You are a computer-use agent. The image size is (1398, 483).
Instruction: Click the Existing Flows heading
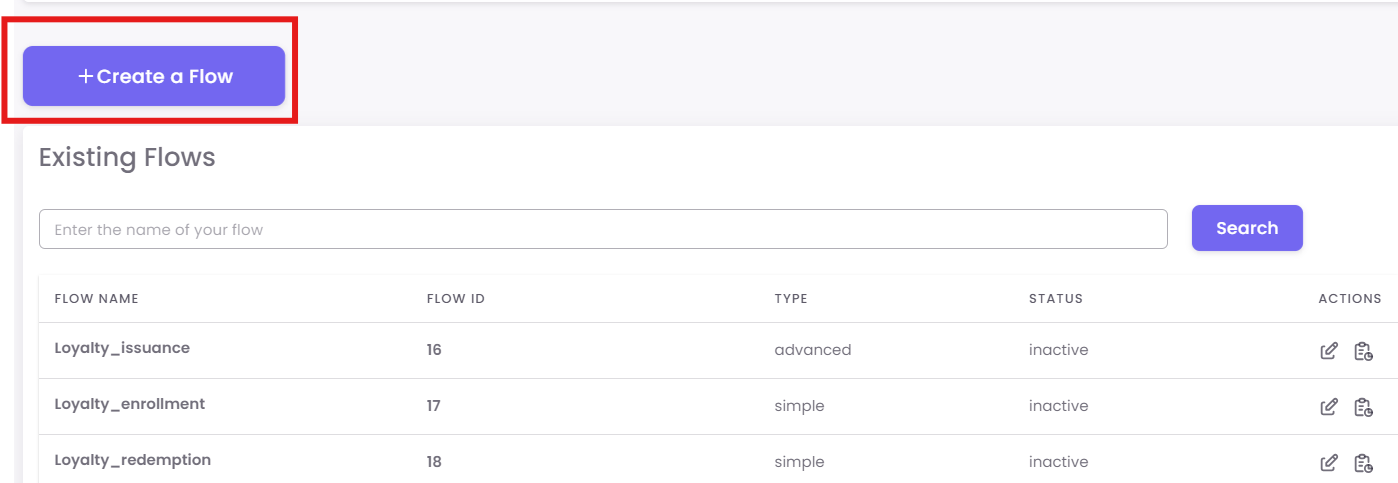point(127,157)
